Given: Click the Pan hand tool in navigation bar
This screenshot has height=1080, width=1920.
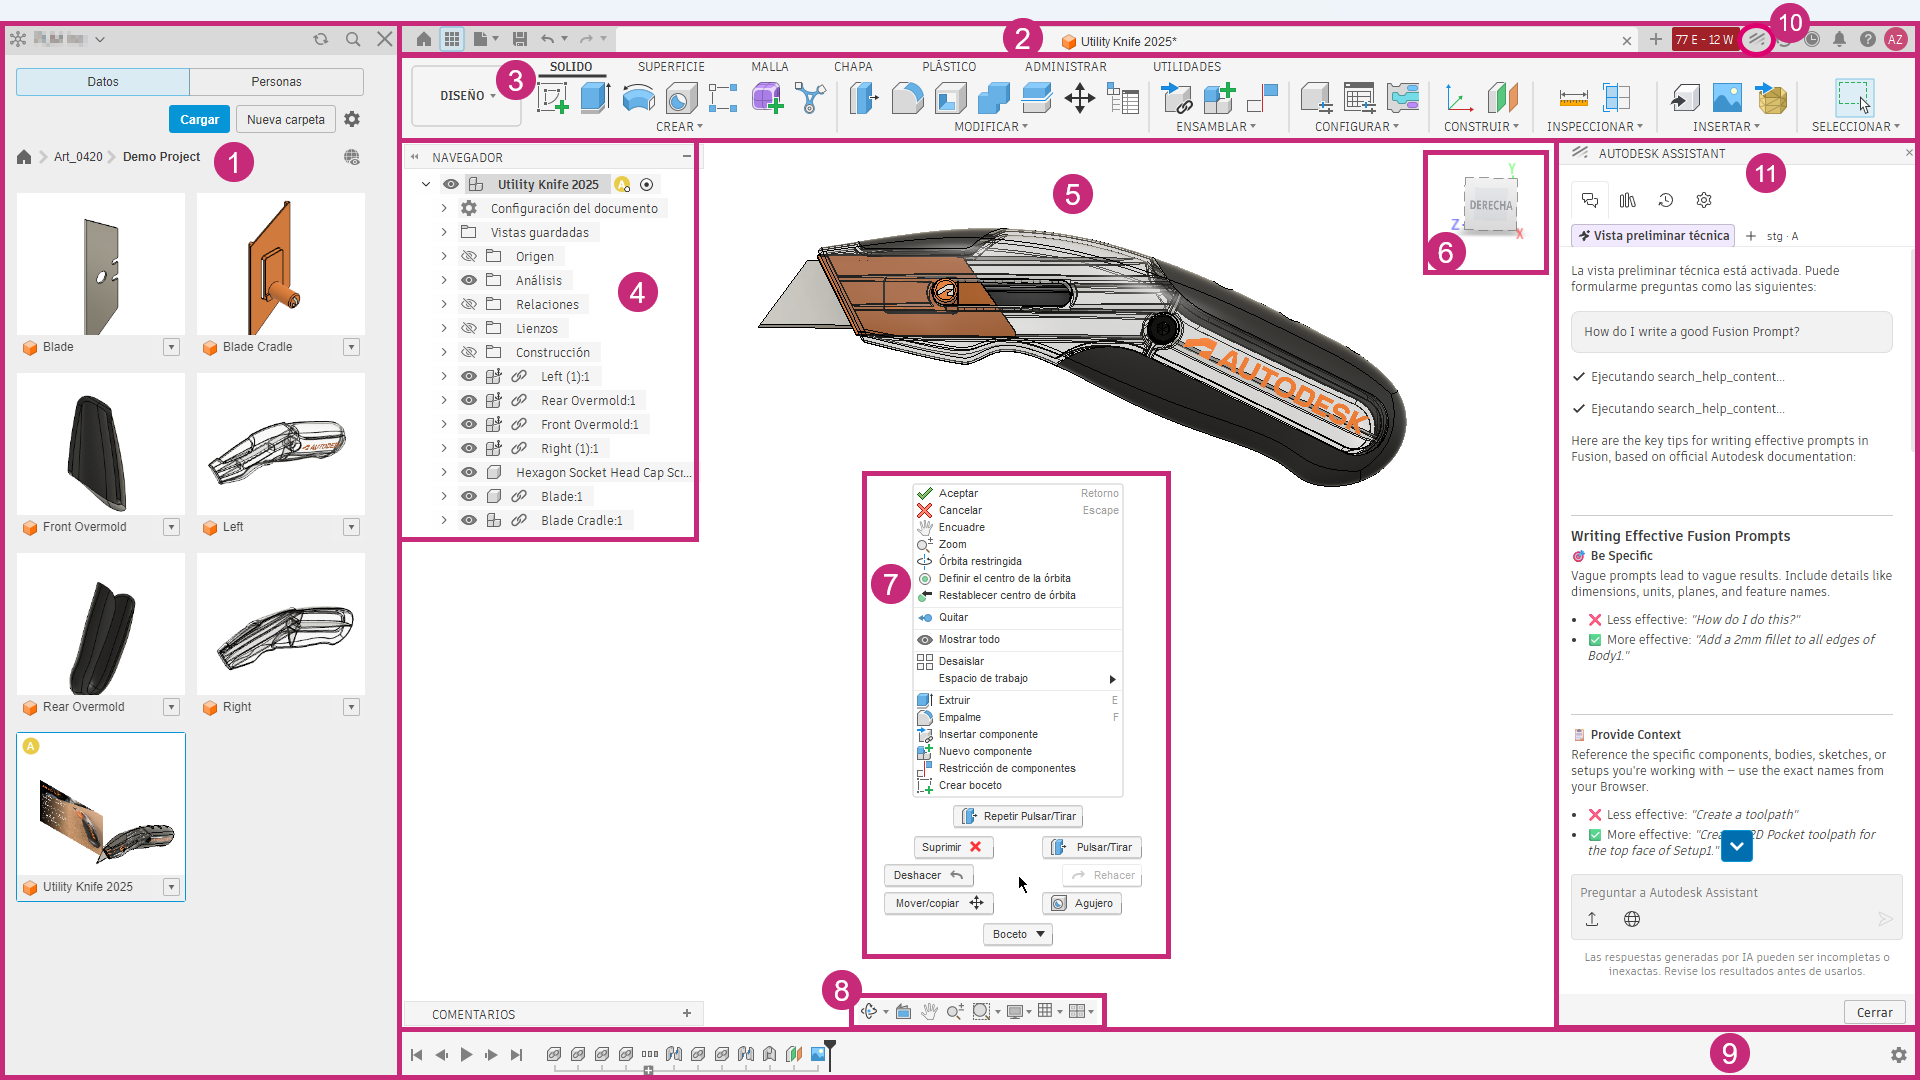Looking at the screenshot, I should (929, 1011).
